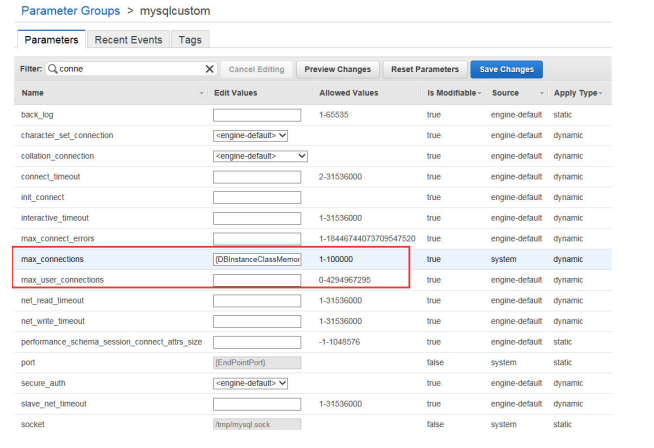Expand collation_connection value dropdown

coord(260,156)
